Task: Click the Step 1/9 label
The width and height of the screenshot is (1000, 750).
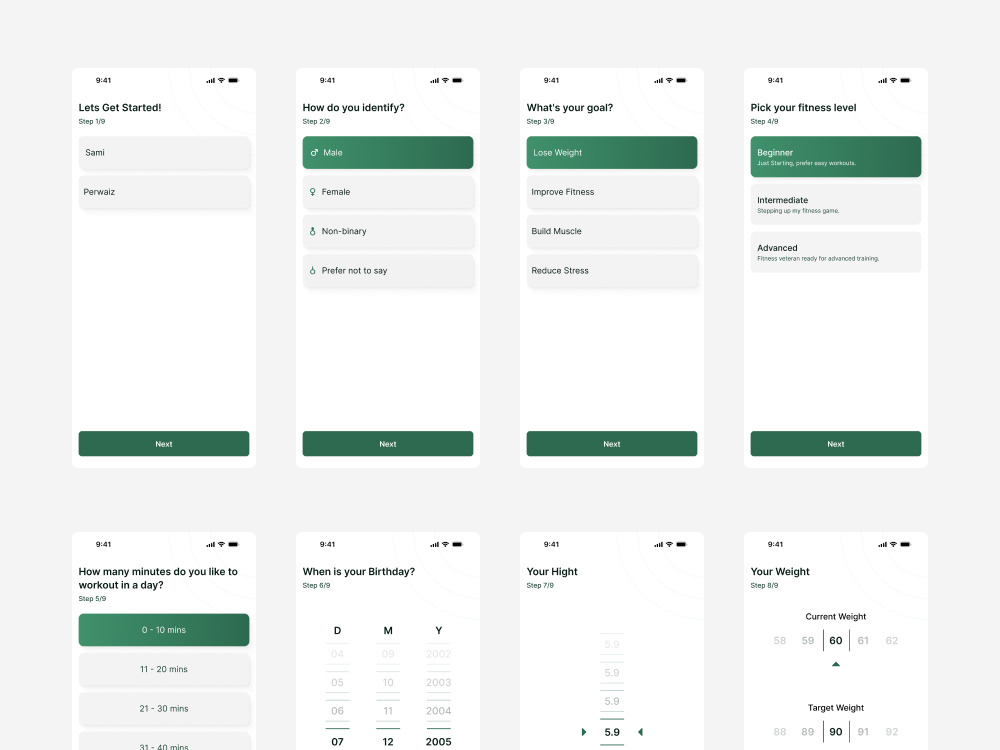Action: click(x=92, y=121)
